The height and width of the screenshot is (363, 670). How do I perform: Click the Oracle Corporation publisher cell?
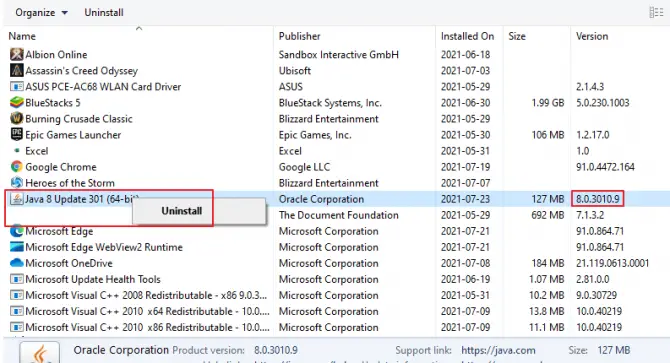click(x=321, y=199)
